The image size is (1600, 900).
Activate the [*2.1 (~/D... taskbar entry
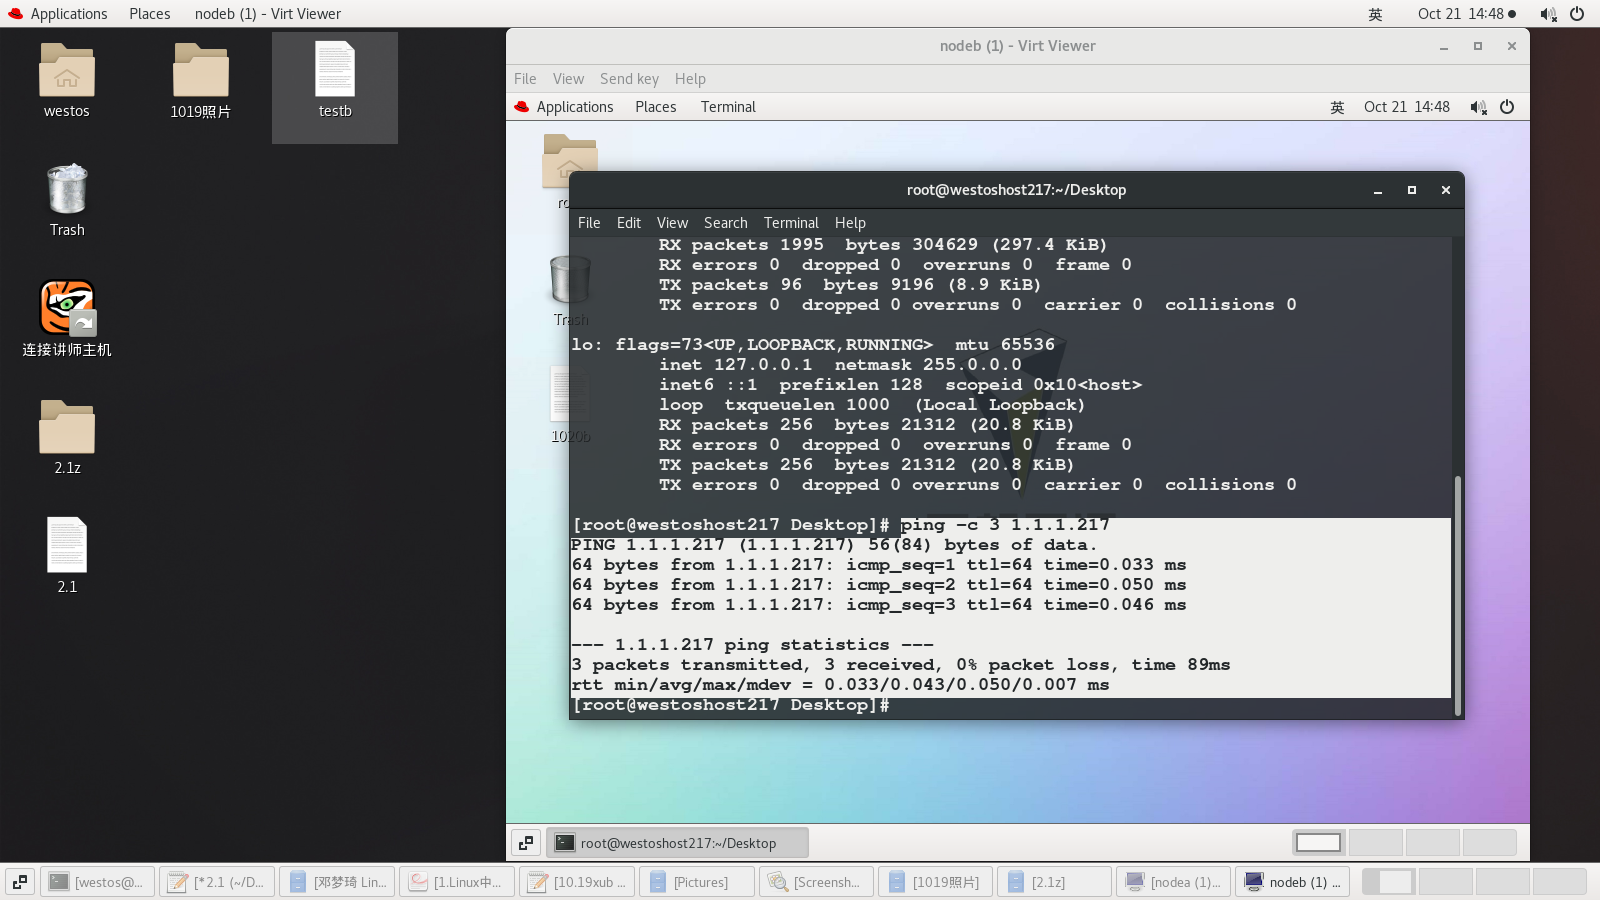coord(217,882)
